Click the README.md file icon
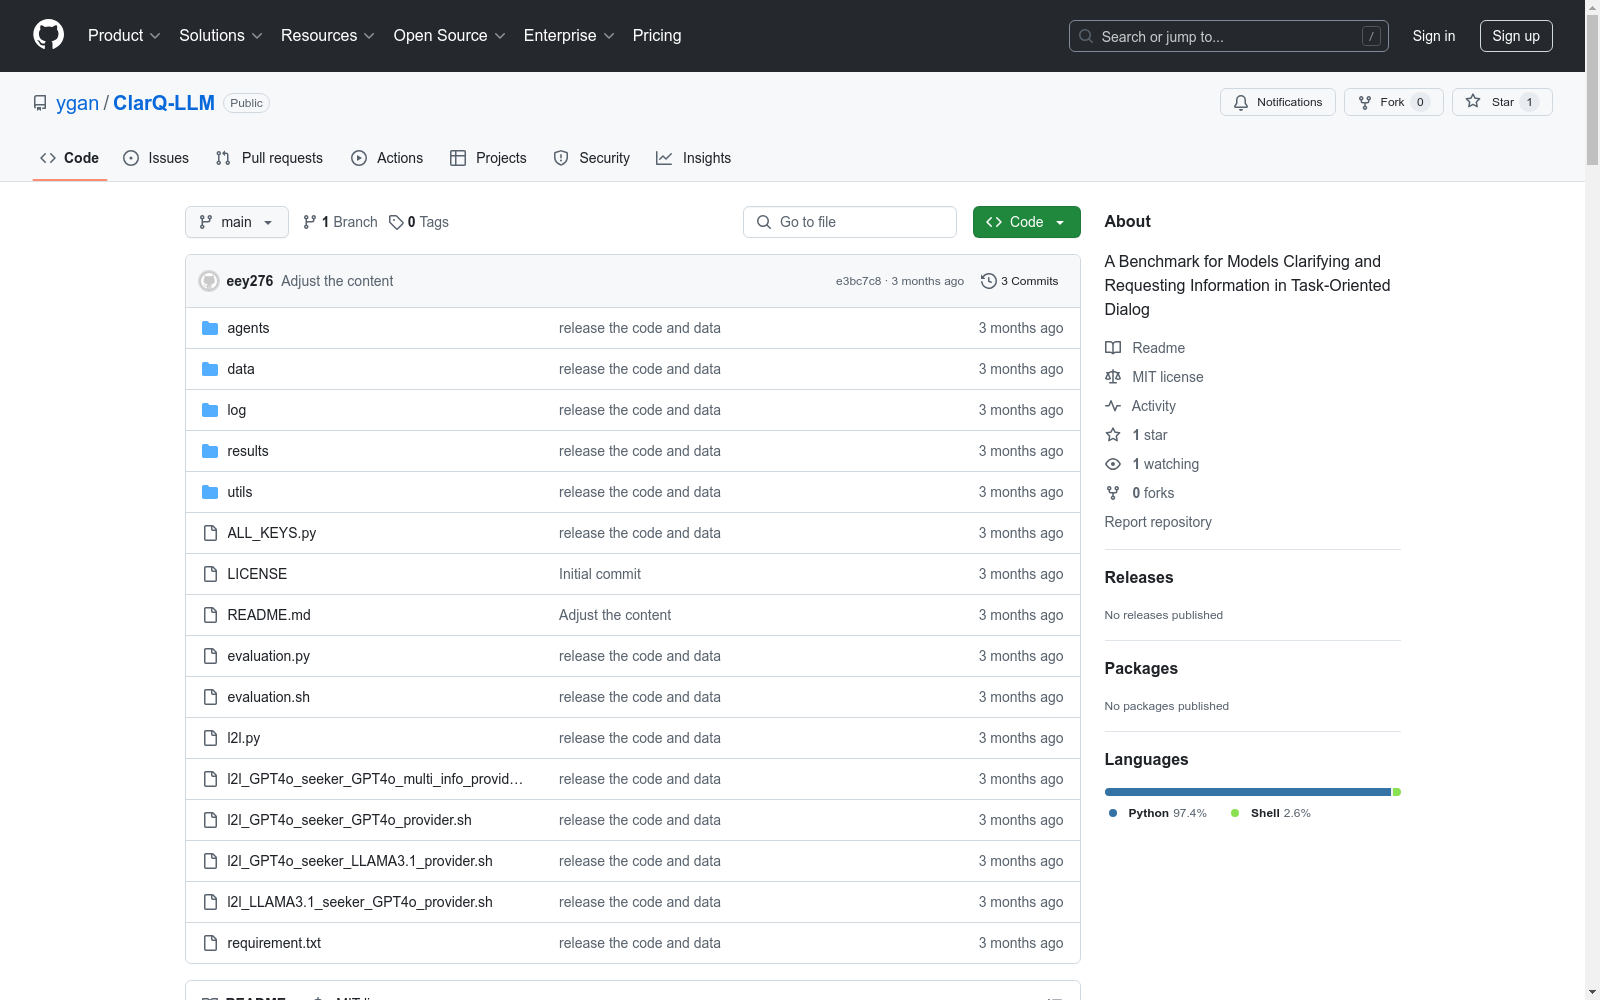Screen dimensions: 1600x1000 coord(210,615)
